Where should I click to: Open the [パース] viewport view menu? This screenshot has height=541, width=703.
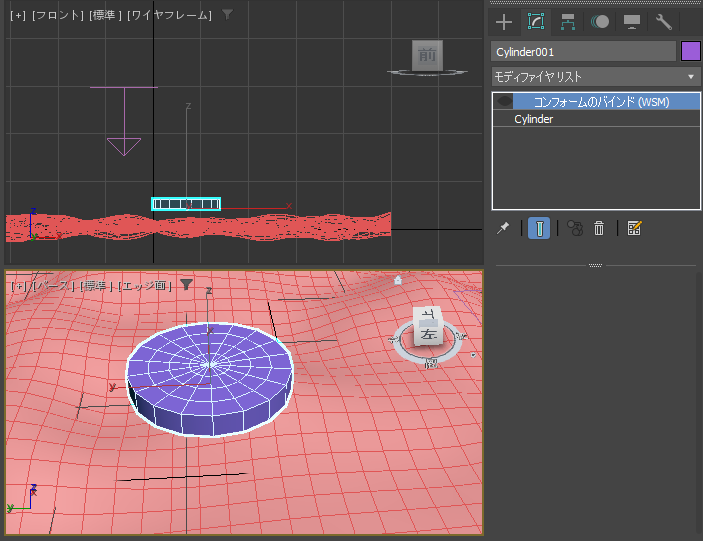tap(53, 286)
